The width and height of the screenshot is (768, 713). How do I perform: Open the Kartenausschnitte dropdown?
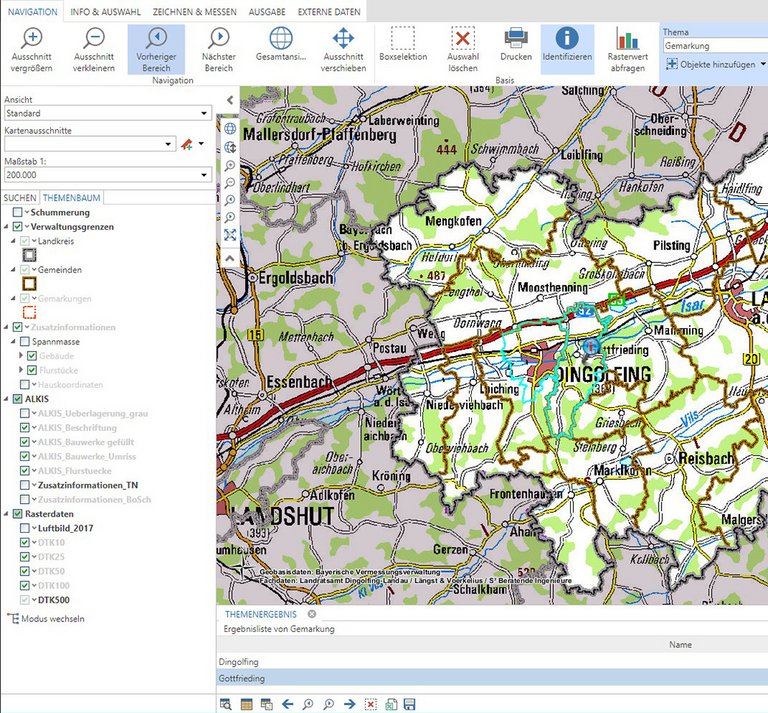click(x=90, y=144)
